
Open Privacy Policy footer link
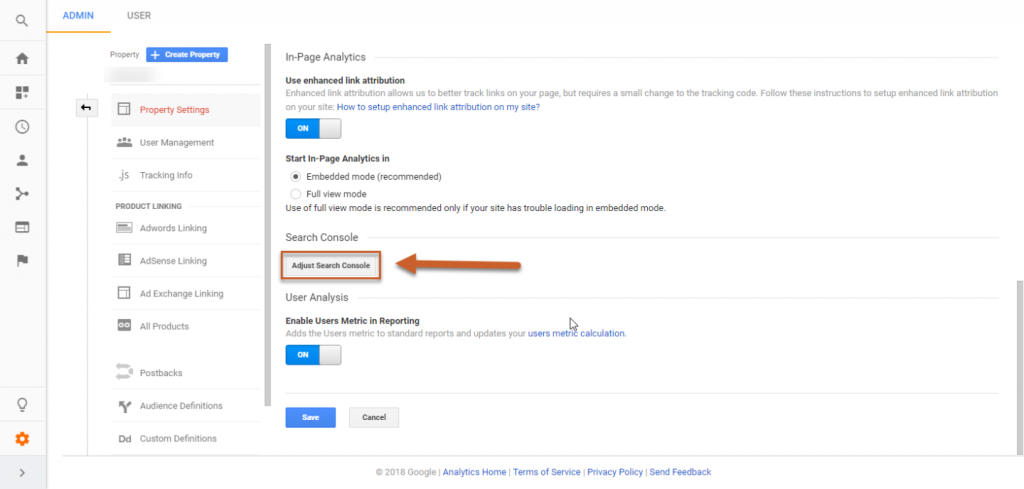[x=615, y=471]
